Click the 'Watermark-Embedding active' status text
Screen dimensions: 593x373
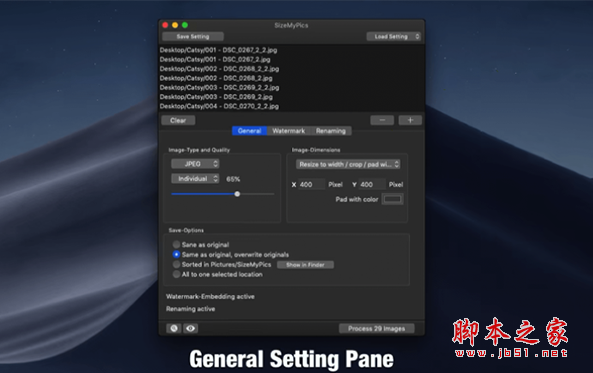point(210,297)
